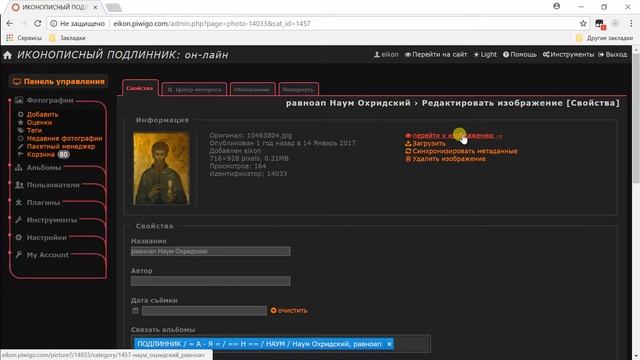Open the eikon user profile link

coord(386,54)
